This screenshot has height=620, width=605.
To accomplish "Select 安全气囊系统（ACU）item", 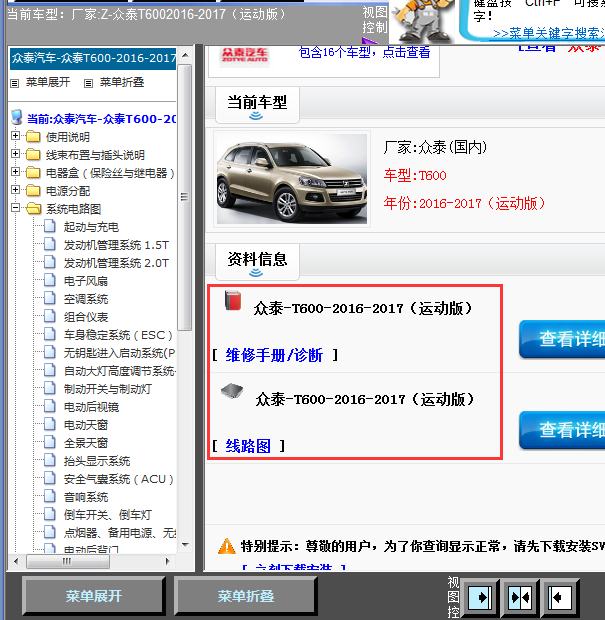I will pyautogui.click(x=118, y=479).
